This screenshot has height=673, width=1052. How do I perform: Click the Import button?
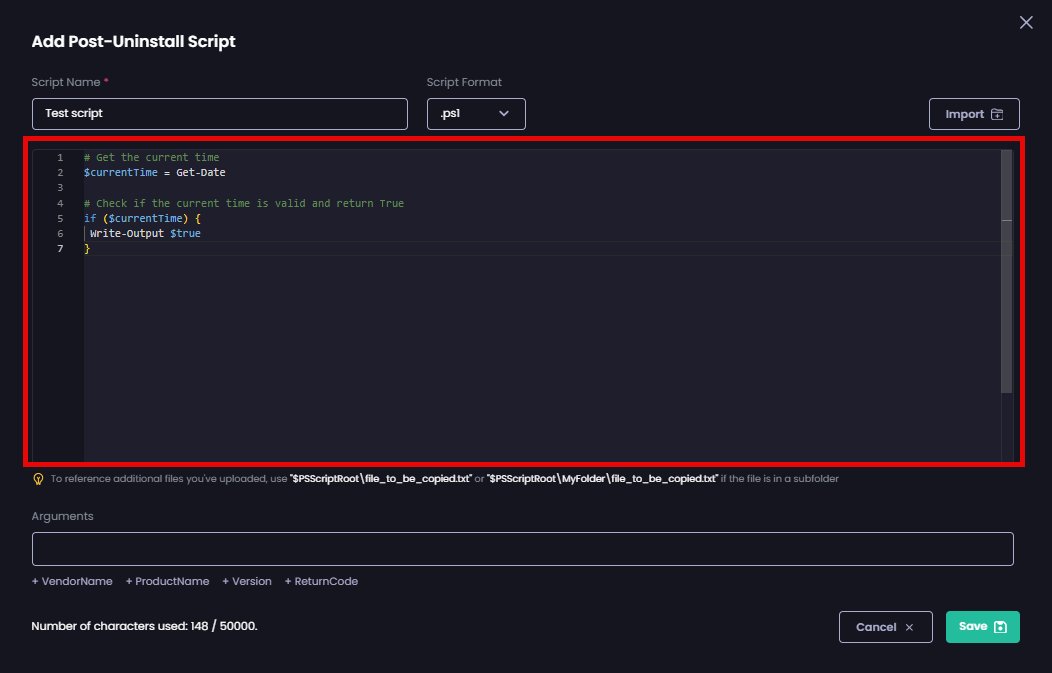[974, 114]
